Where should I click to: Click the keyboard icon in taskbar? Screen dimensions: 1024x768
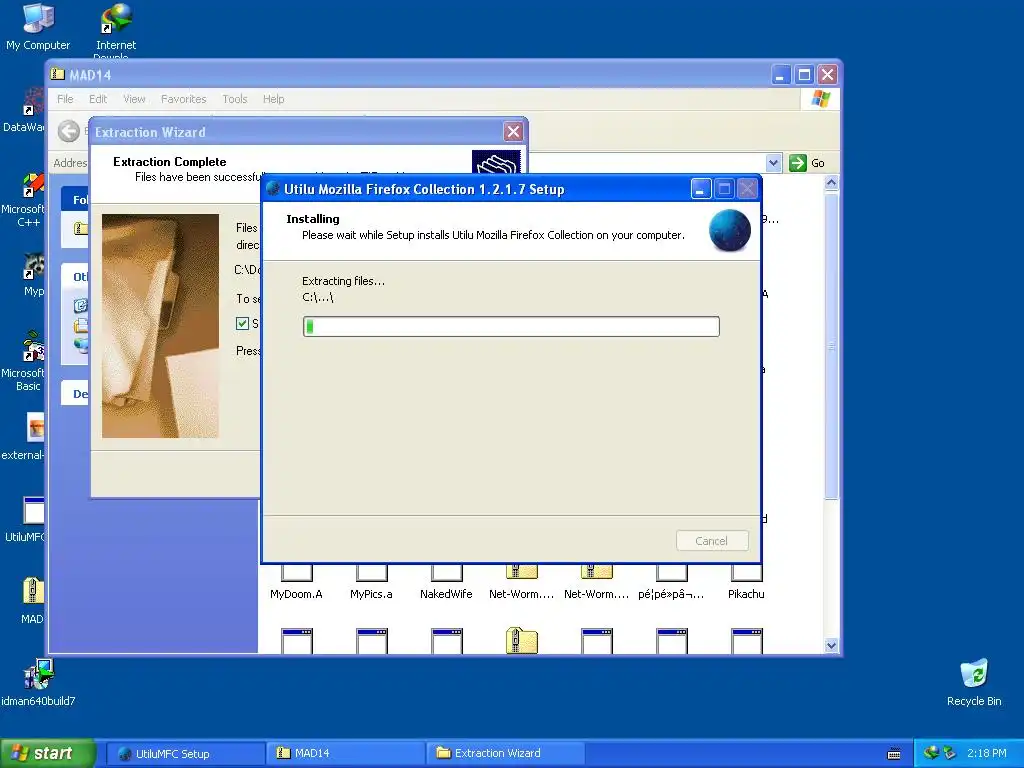[x=894, y=754]
